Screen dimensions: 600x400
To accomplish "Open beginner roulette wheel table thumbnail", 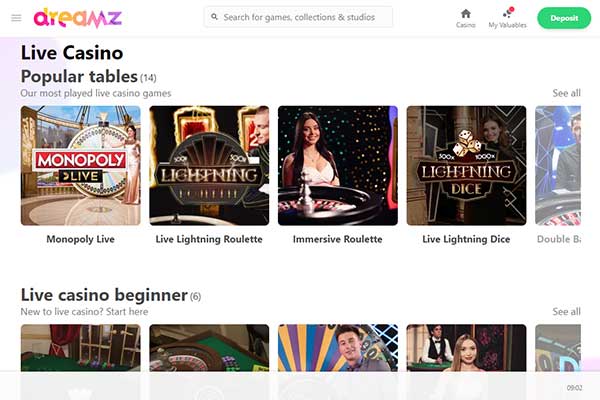I will [x=209, y=348].
